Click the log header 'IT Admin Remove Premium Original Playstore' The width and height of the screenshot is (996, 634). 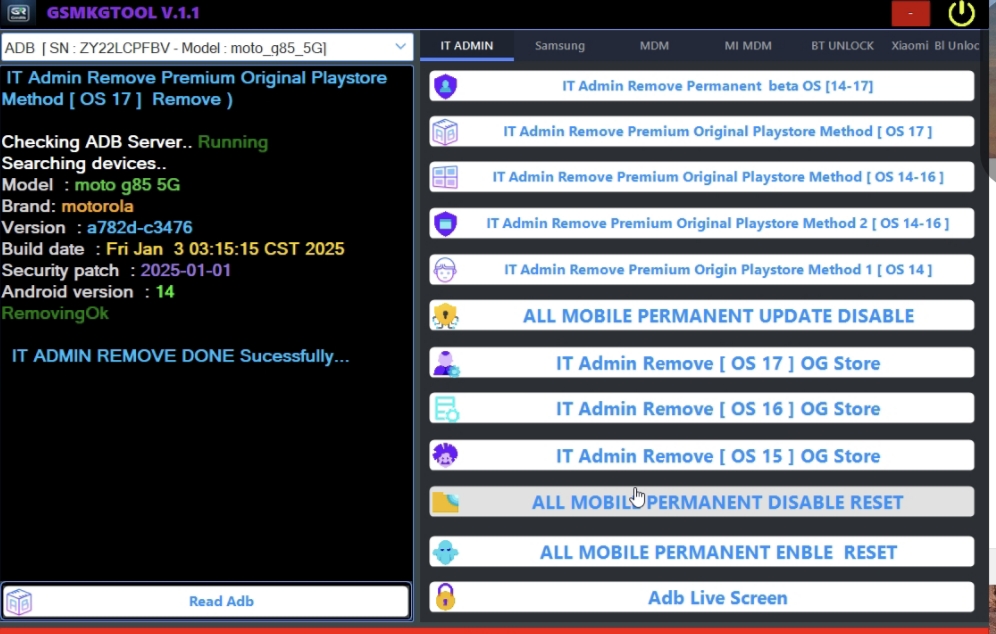pyautogui.click(x=196, y=78)
